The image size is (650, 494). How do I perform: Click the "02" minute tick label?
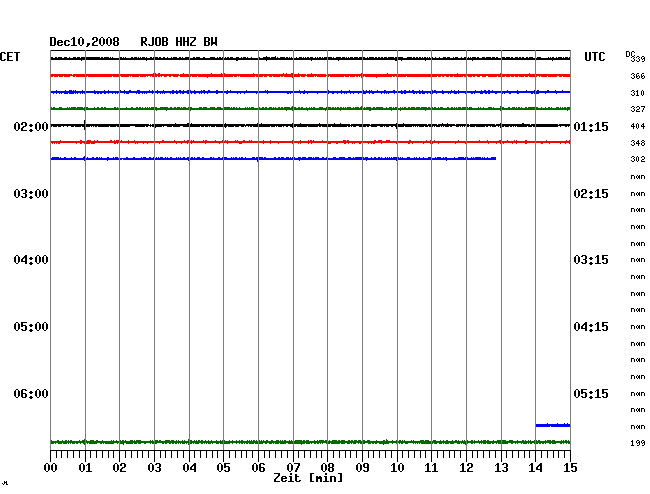(119, 468)
